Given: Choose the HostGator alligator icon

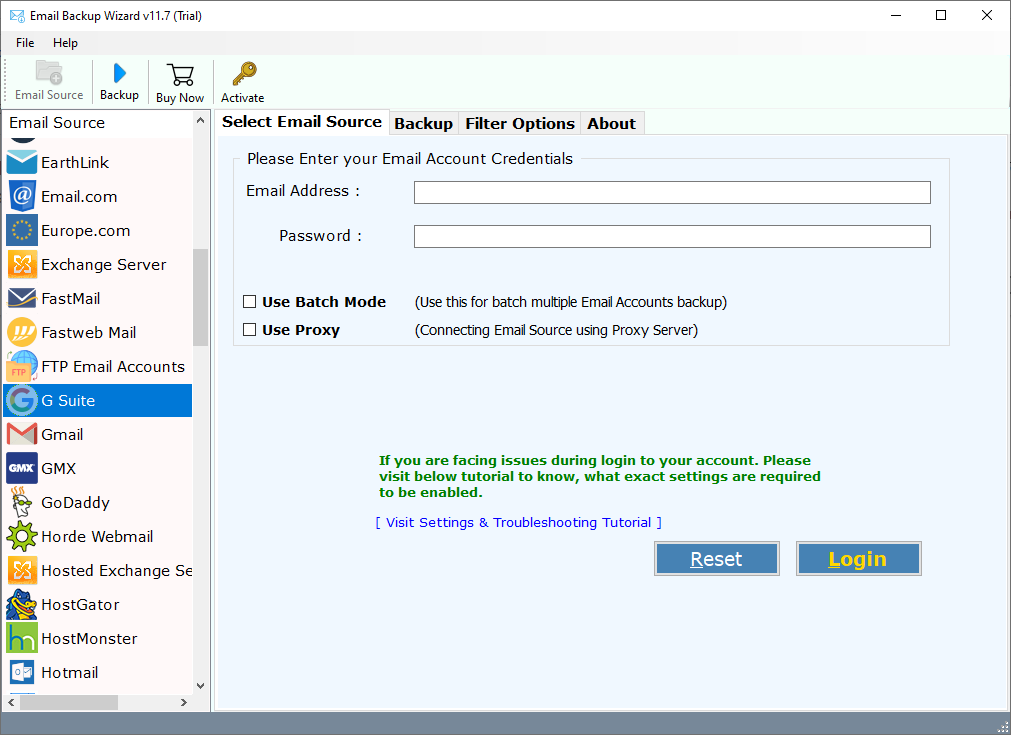Looking at the screenshot, I should pos(22,604).
